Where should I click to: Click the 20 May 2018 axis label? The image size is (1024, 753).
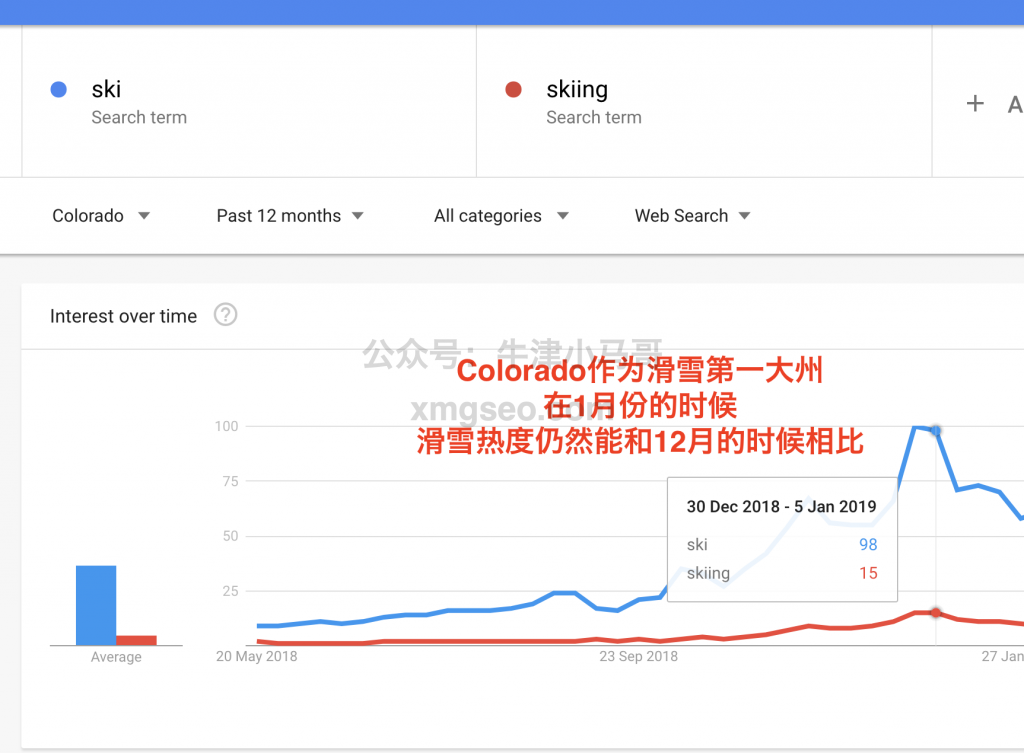click(257, 656)
